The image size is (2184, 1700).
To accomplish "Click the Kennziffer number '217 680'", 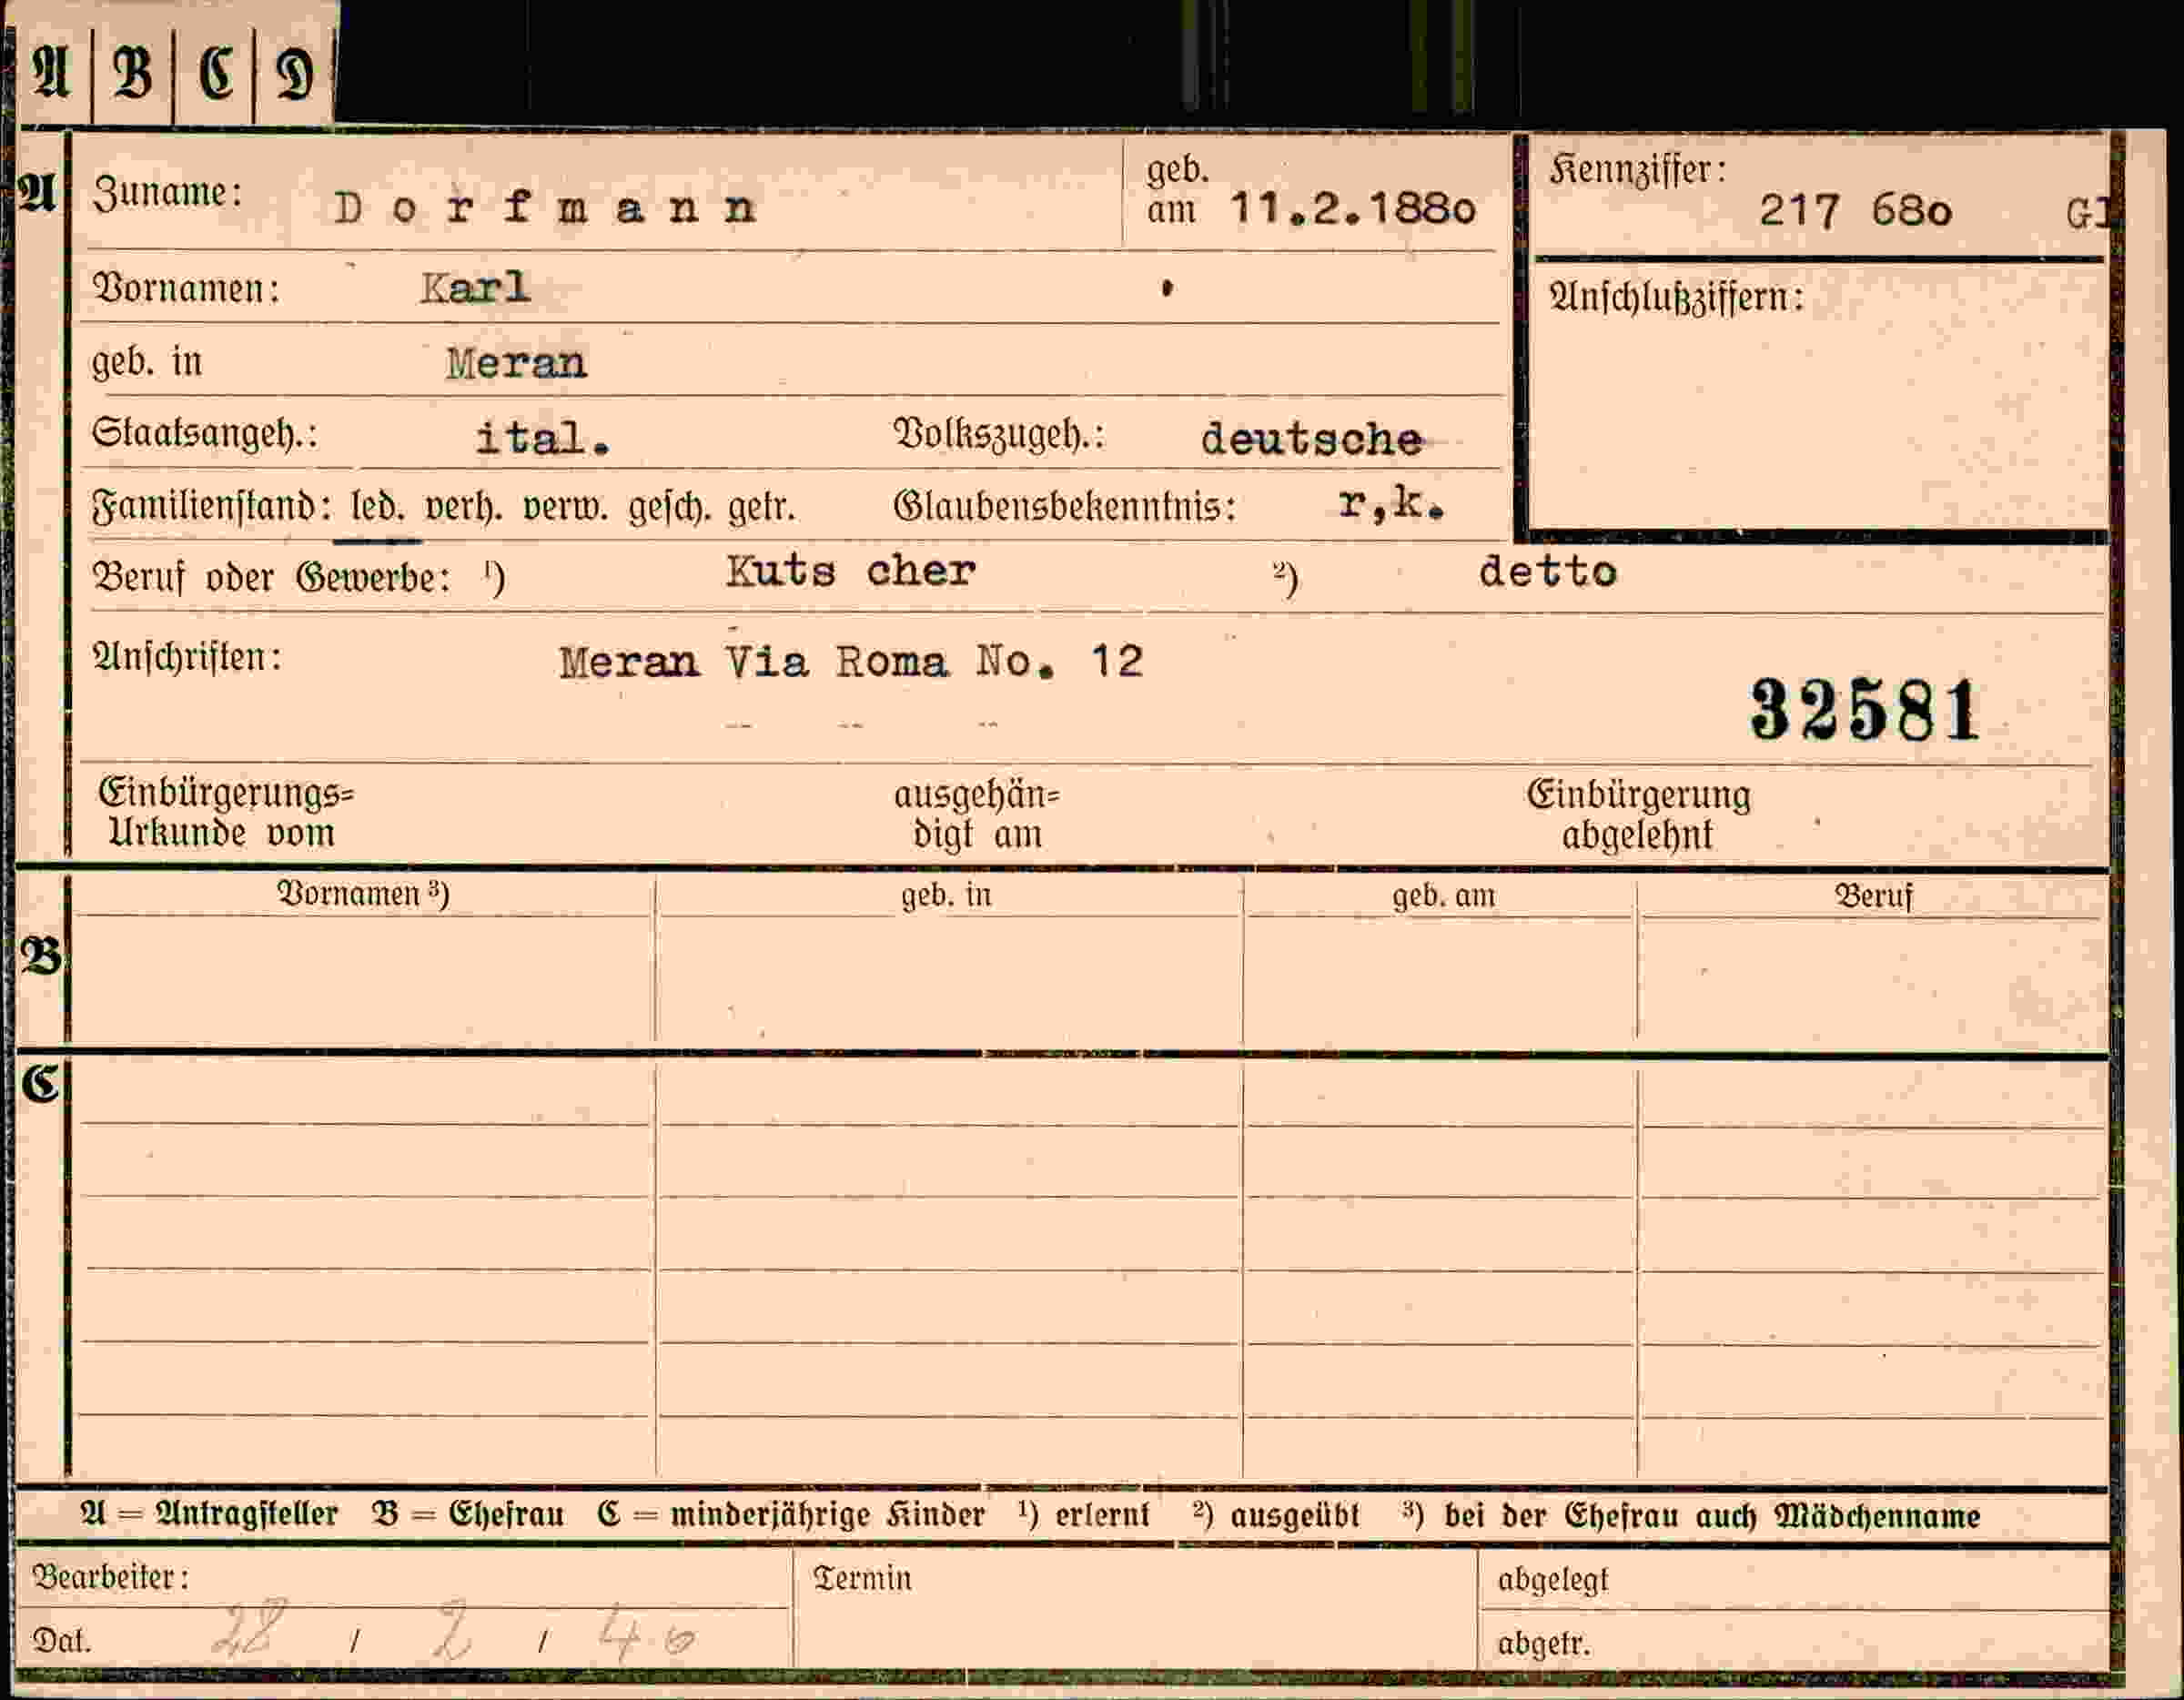I will [x=1855, y=211].
